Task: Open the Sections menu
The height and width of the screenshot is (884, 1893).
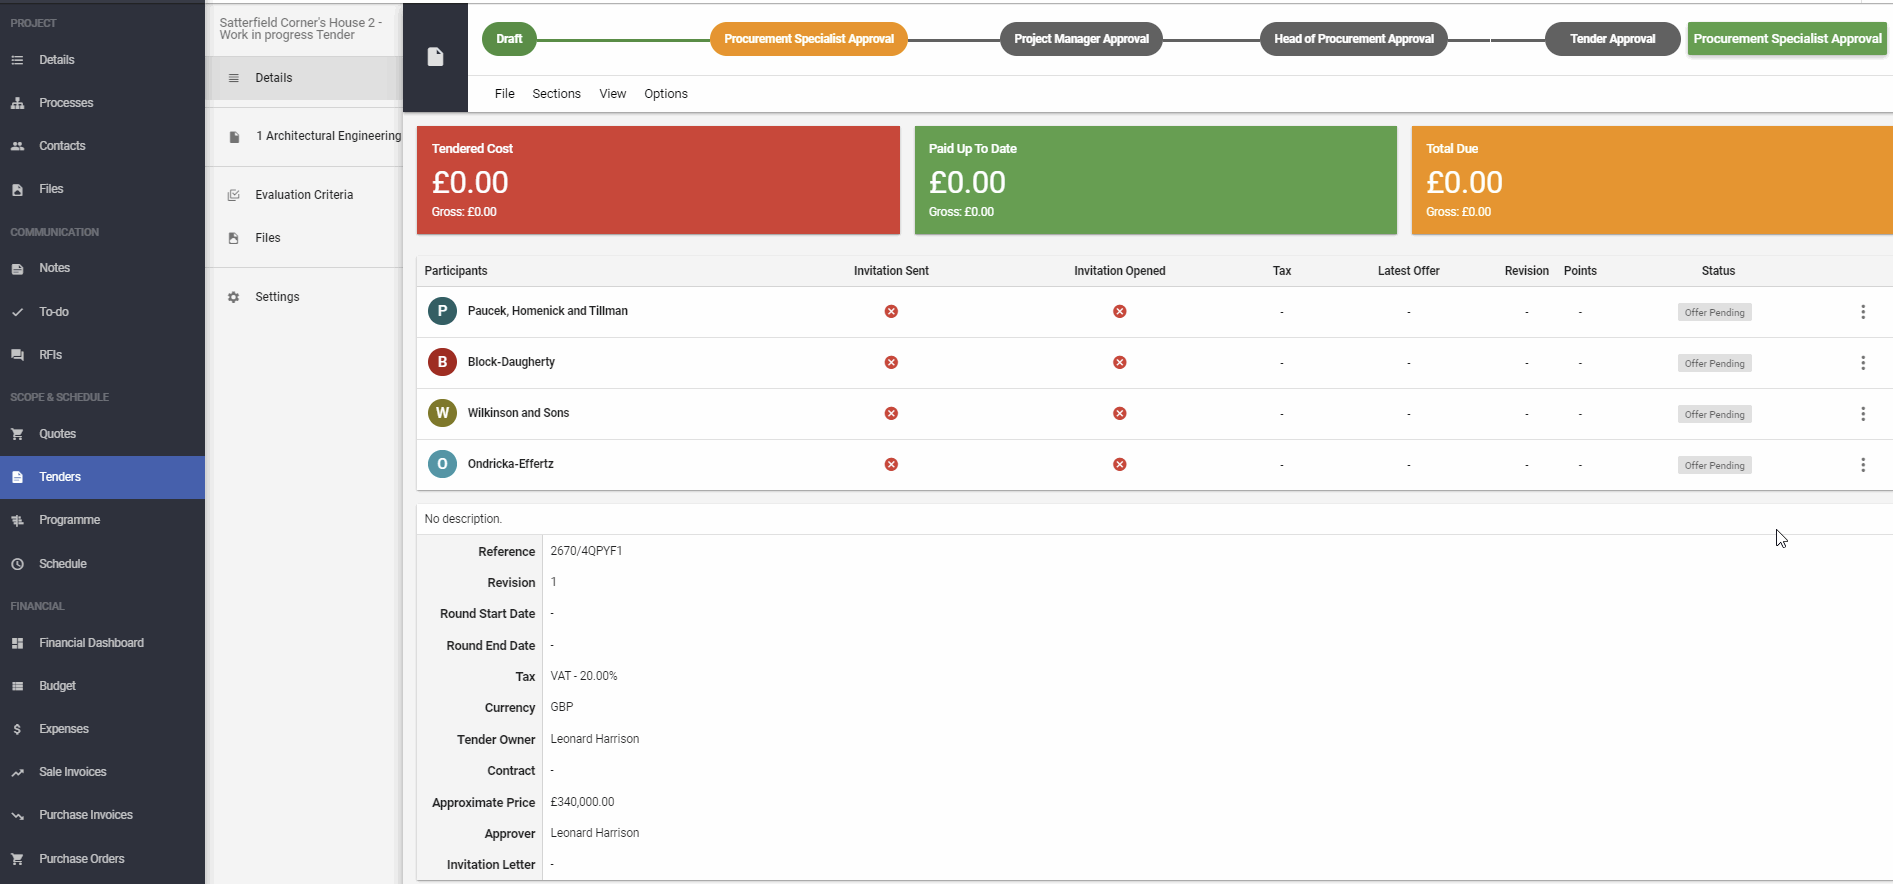Action: pos(556,94)
